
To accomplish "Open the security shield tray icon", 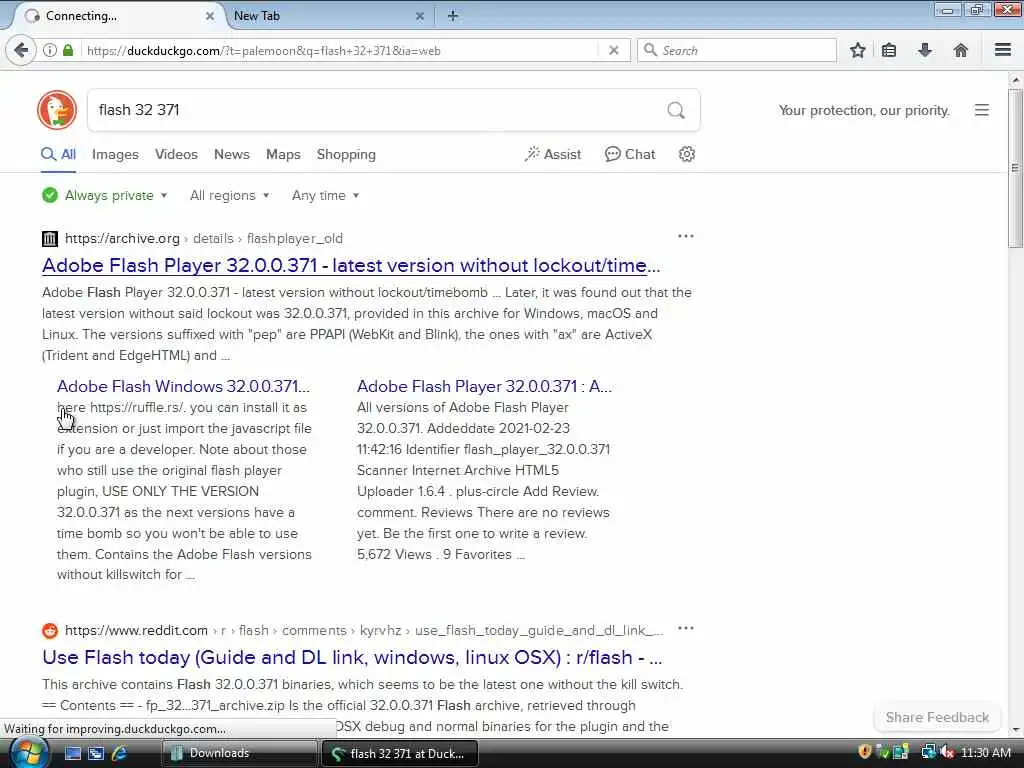I will pos(865,752).
